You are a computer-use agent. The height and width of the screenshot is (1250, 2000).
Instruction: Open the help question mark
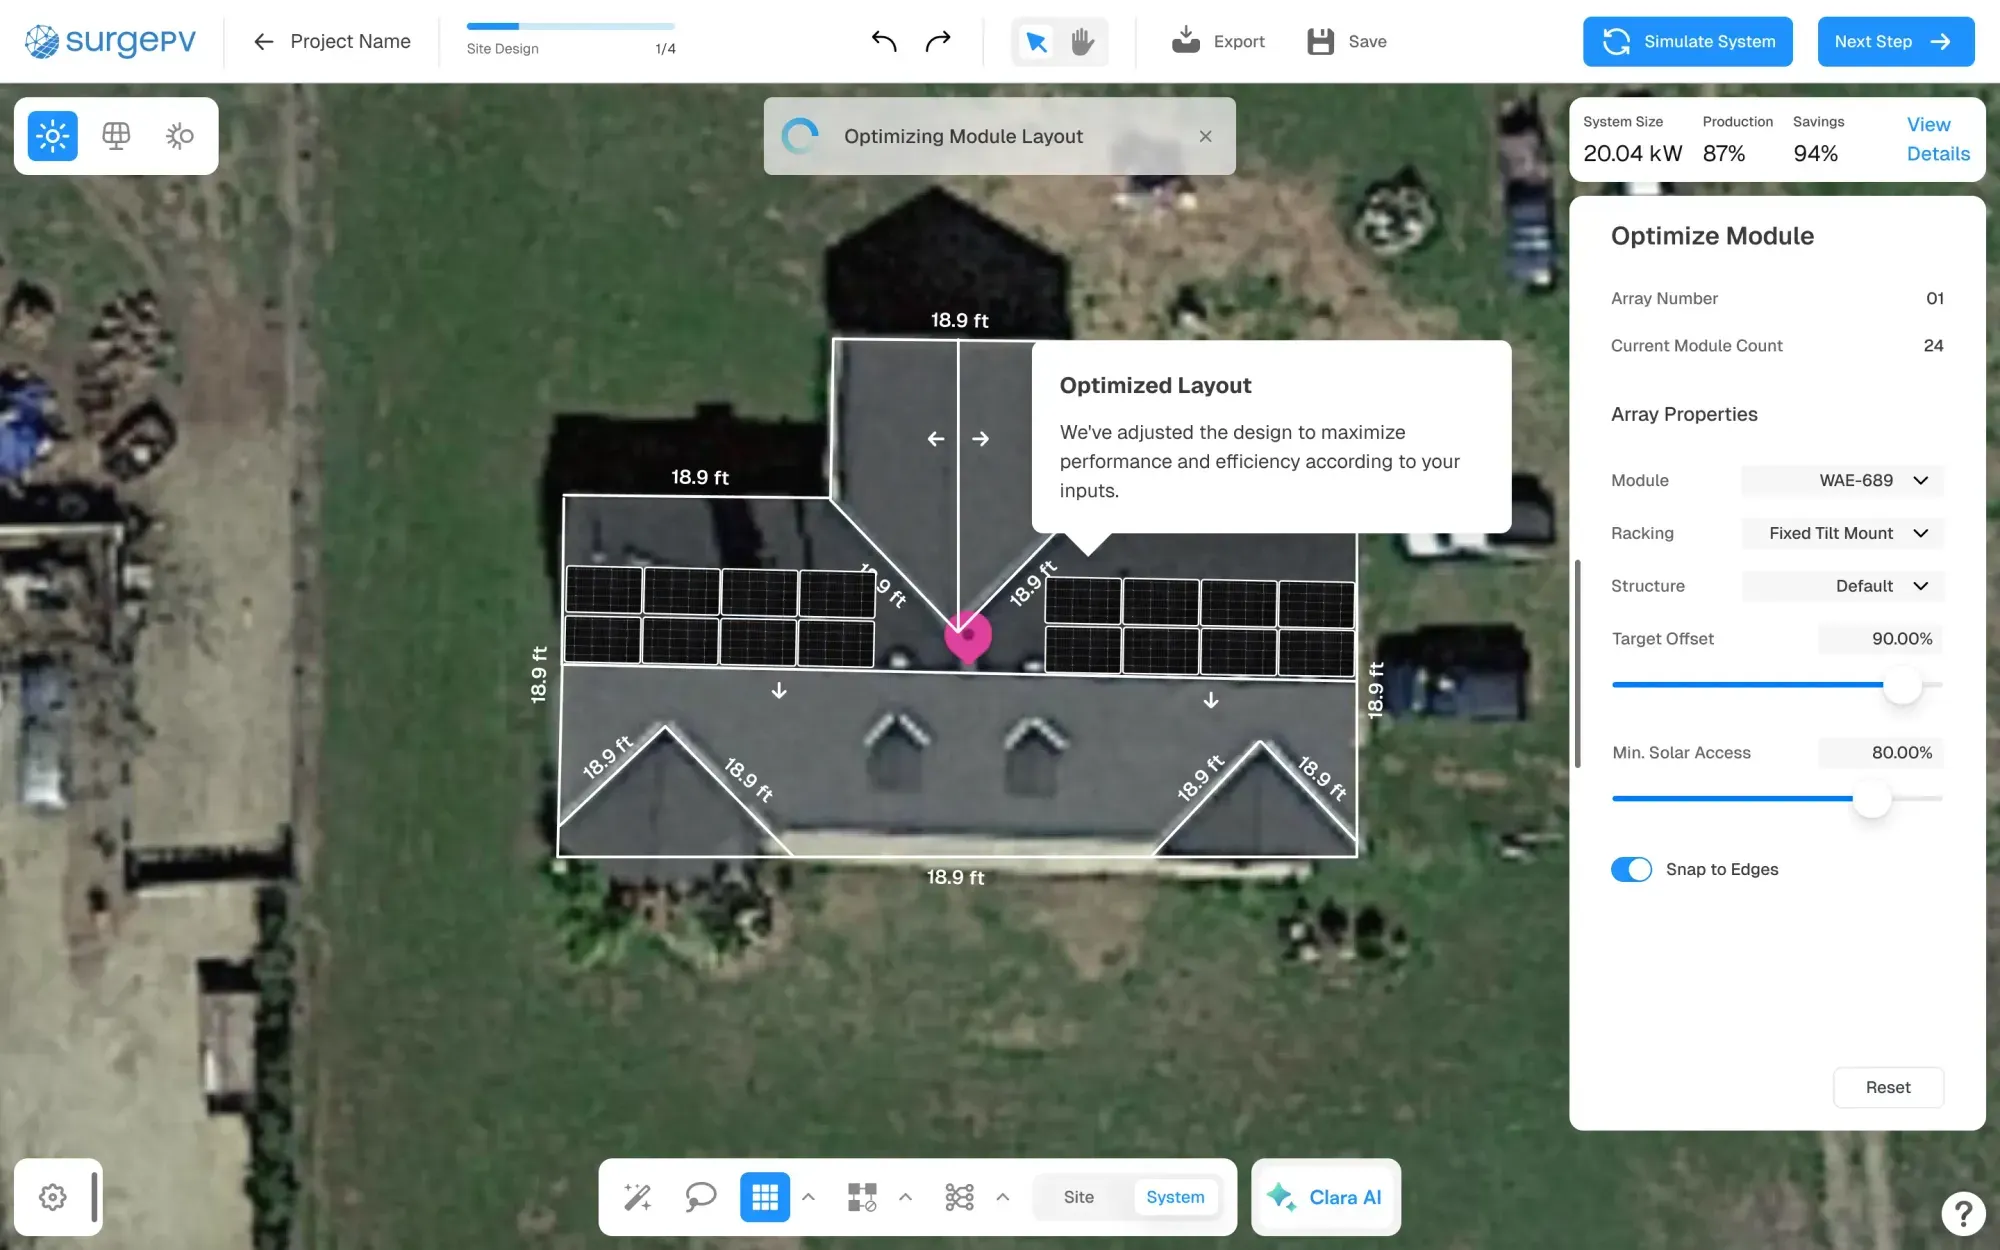(x=1962, y=1214)
